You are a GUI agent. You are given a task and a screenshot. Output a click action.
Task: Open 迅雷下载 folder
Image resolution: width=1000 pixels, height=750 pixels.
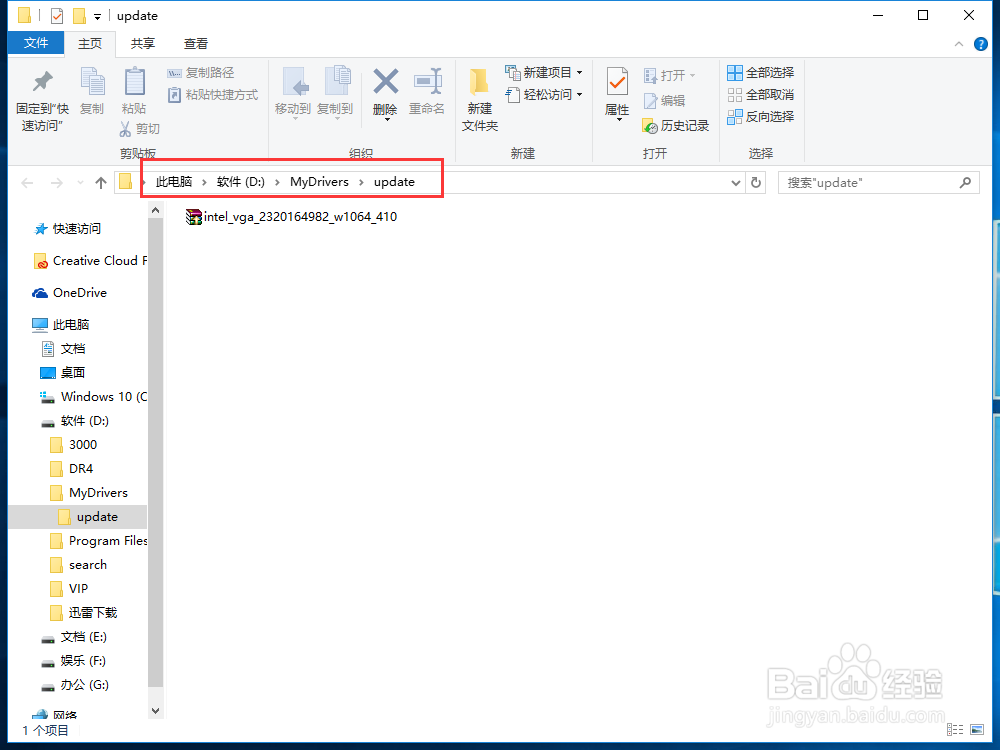(x=84, y=613)
